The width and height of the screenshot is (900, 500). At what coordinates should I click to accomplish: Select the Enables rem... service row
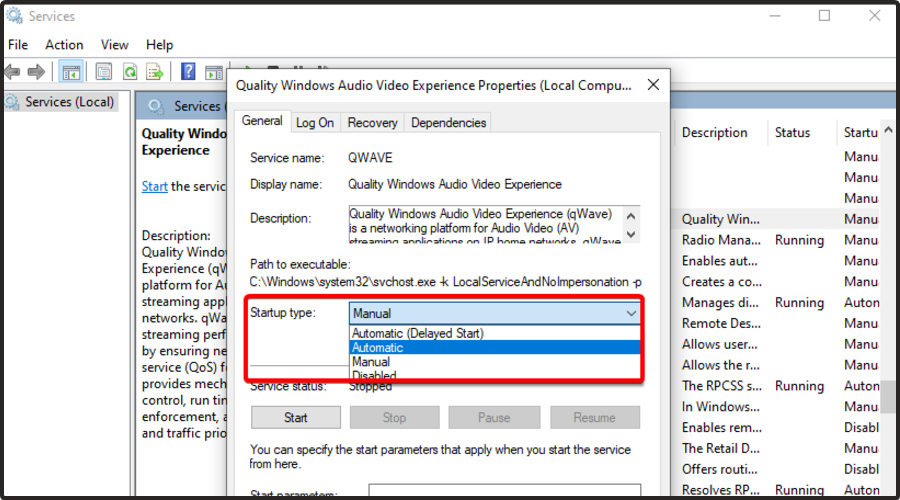pos(777,428)
